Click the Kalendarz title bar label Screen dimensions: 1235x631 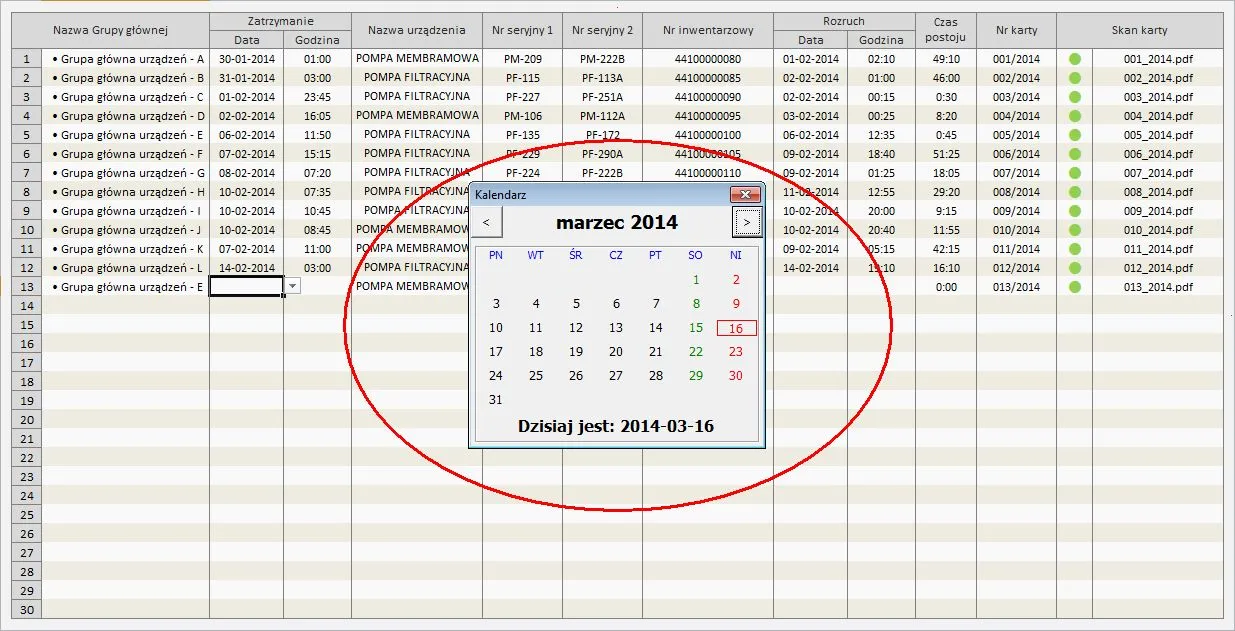(500, 195)
